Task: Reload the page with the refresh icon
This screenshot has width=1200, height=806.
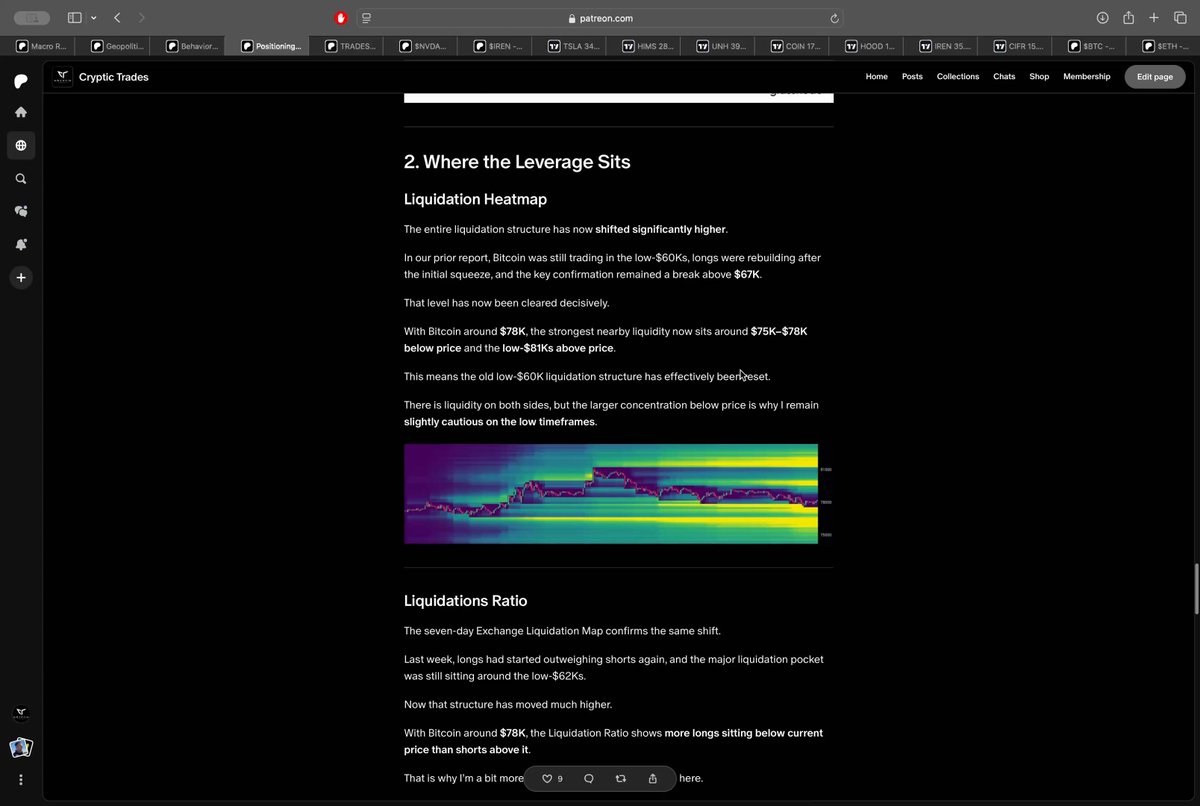Action: click(x=834, y=18)
